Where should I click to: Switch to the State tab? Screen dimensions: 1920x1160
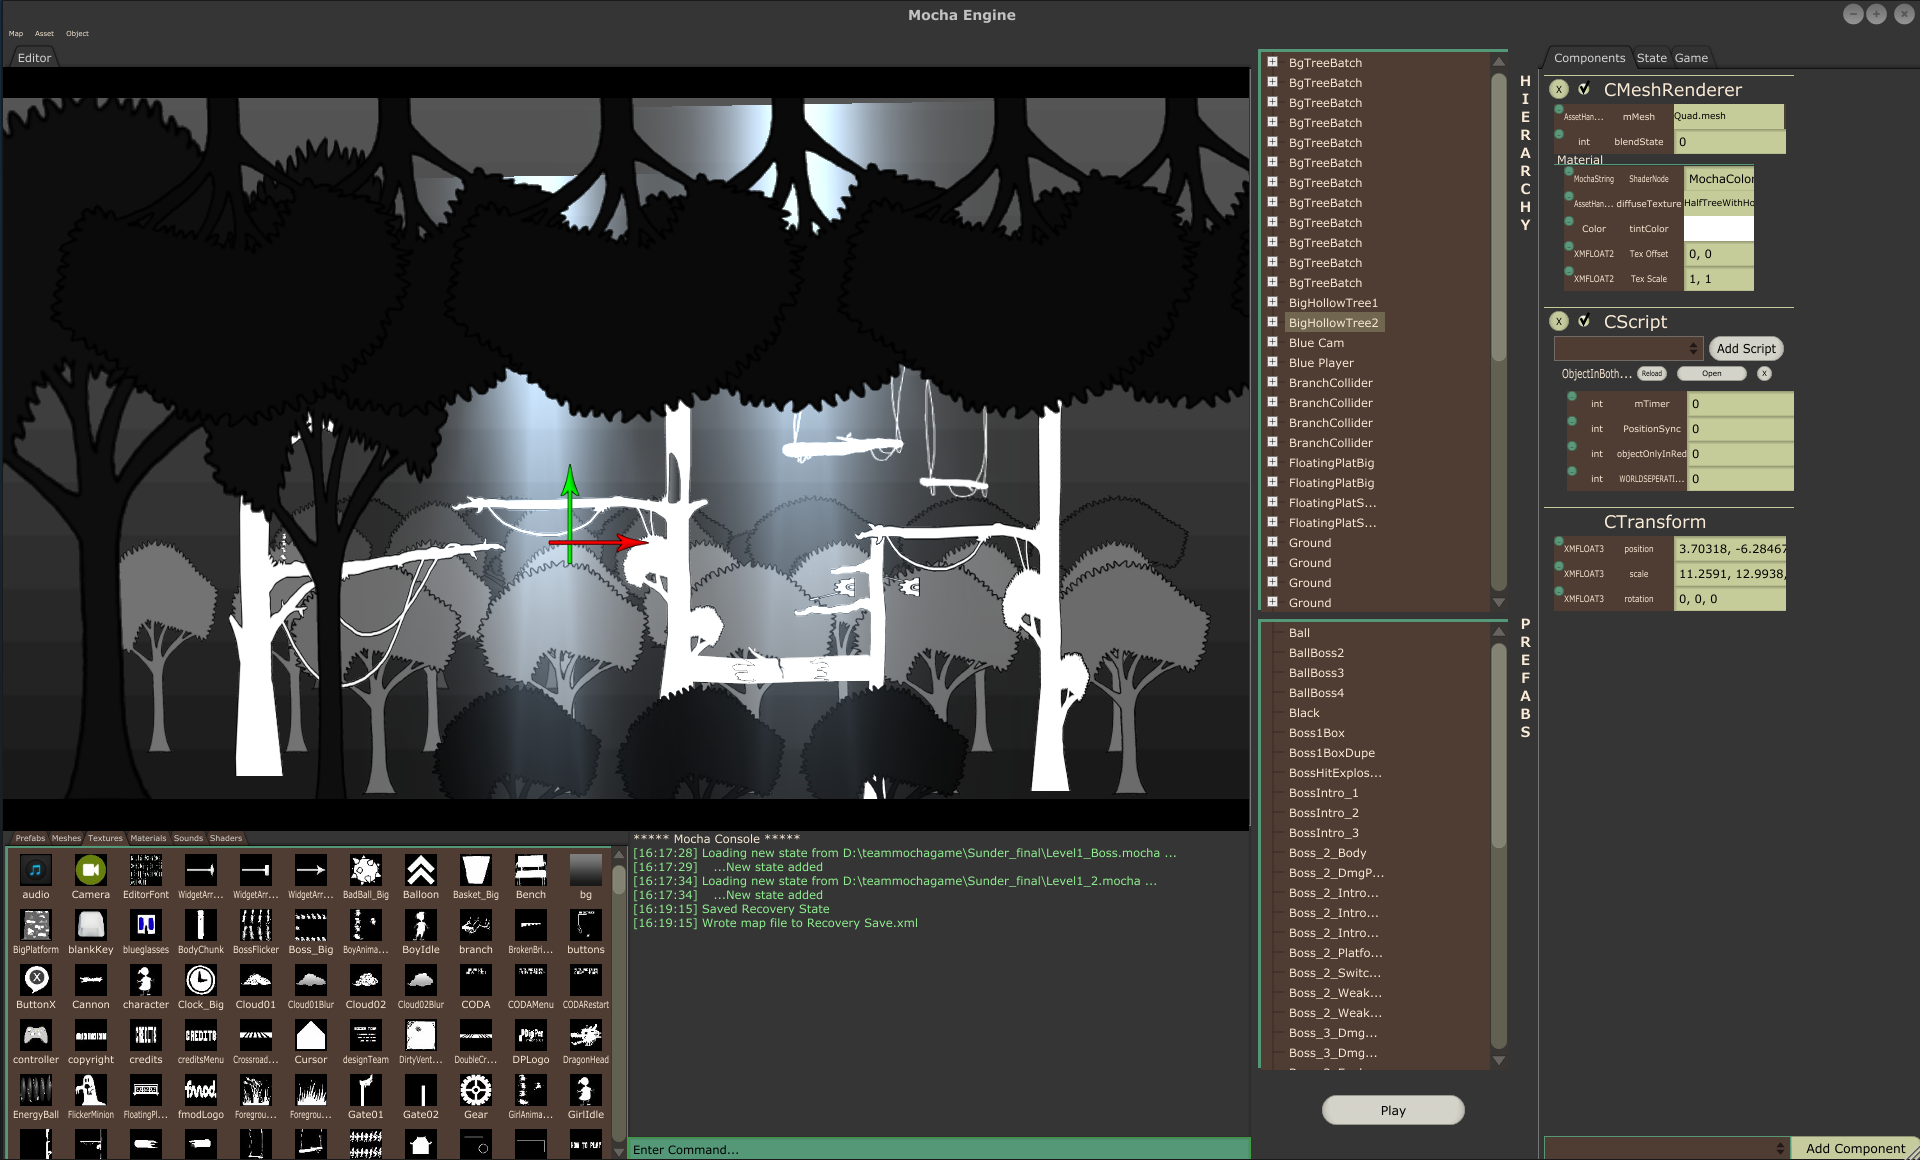[1652, 58]
